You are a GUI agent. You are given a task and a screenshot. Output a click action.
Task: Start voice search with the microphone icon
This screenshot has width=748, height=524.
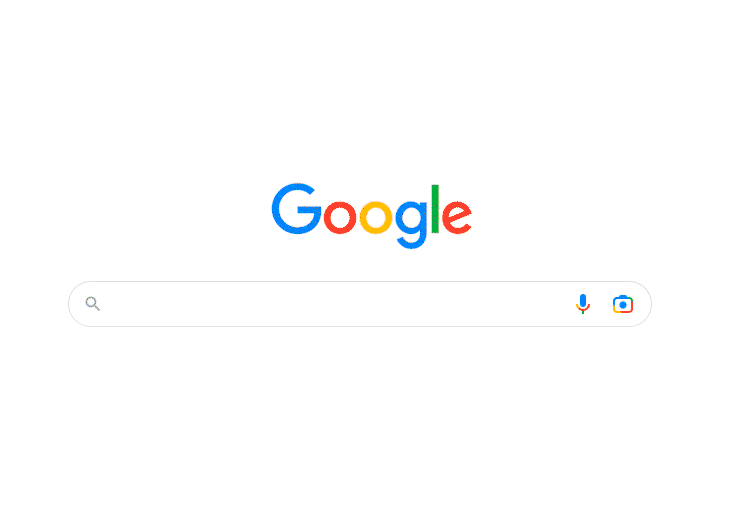(582, 304)
